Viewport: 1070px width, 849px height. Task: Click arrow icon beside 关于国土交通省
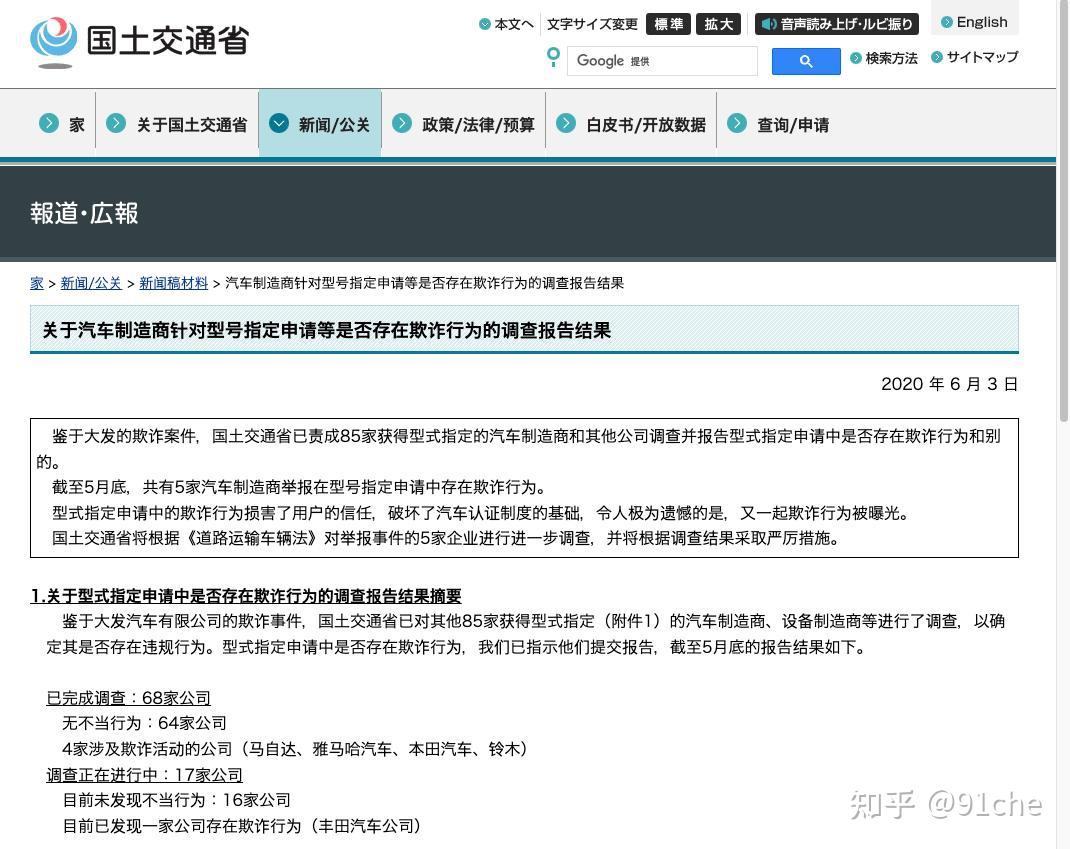(116, 123)
